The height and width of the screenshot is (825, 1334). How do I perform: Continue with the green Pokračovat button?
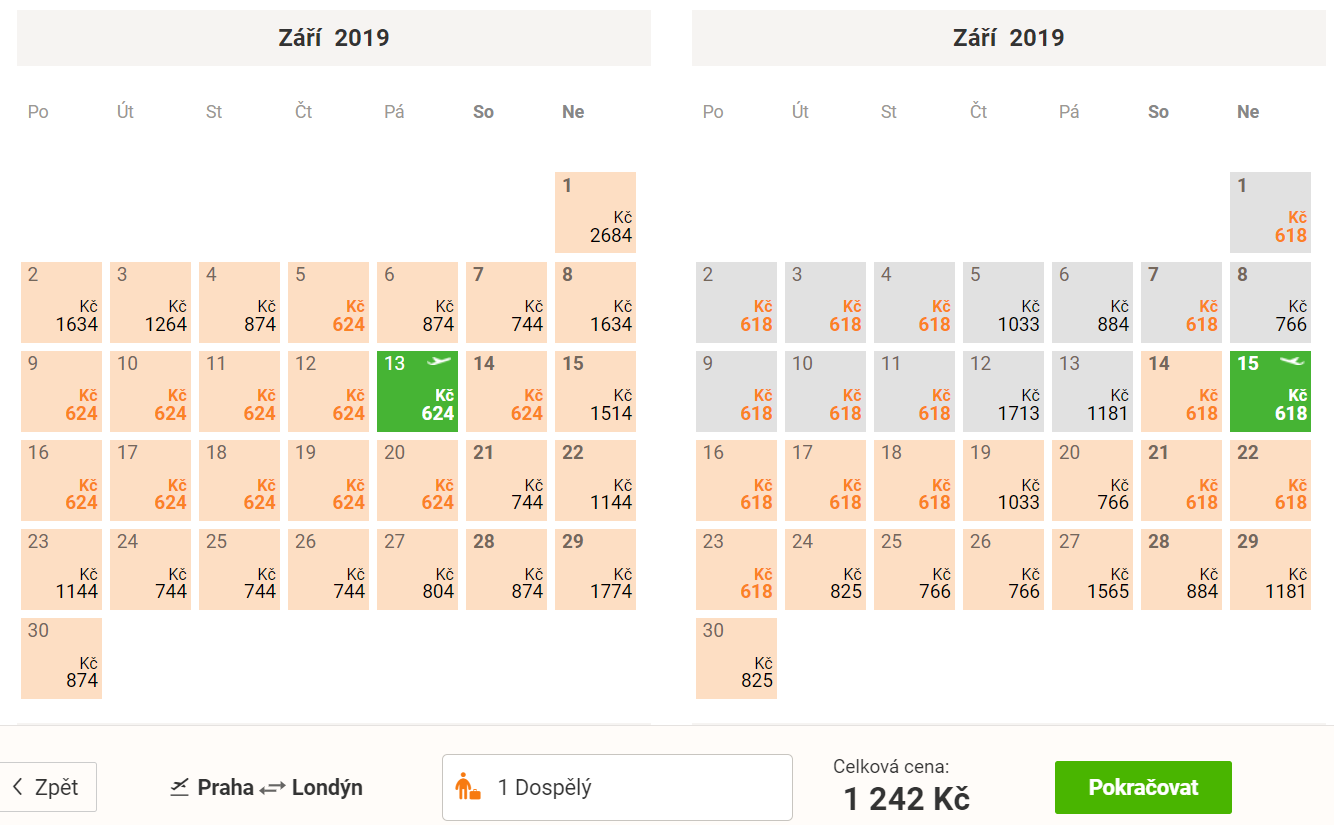click(1143, 787)
